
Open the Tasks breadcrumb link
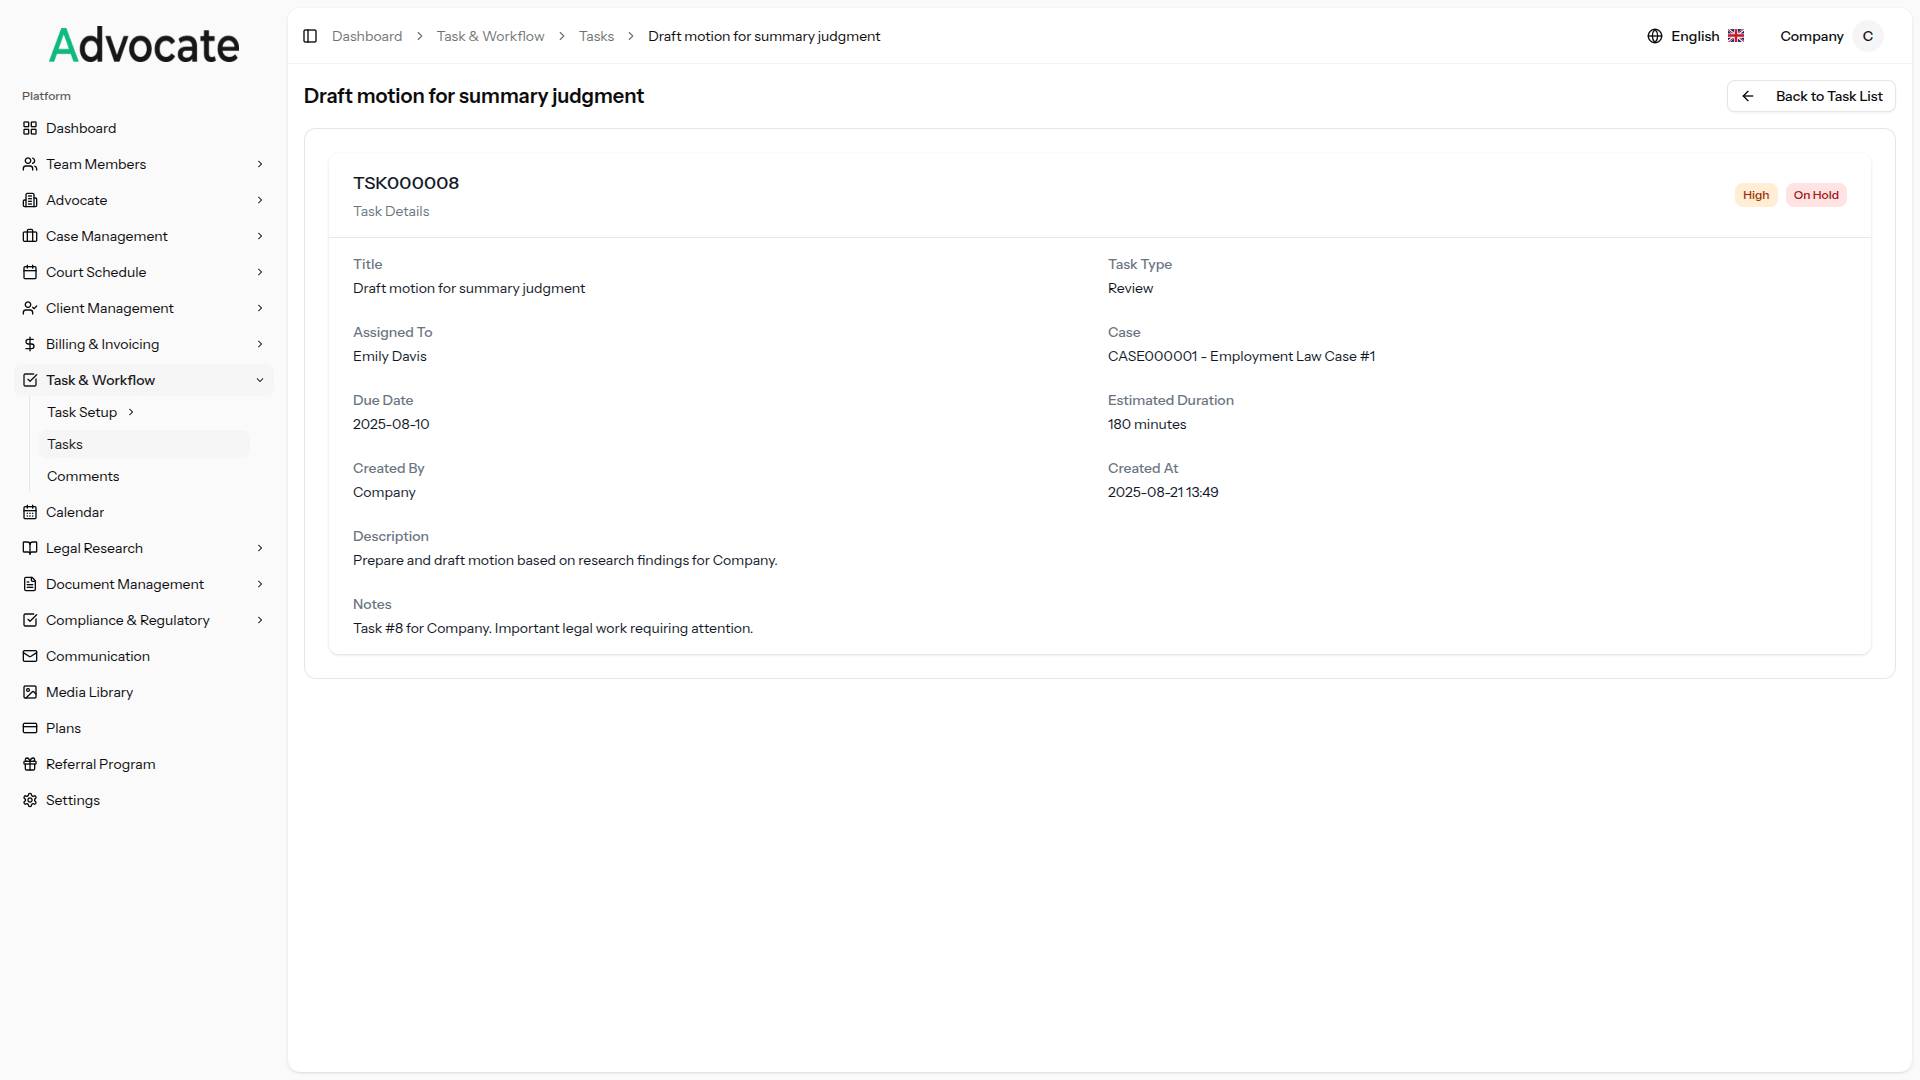[596, 36]
